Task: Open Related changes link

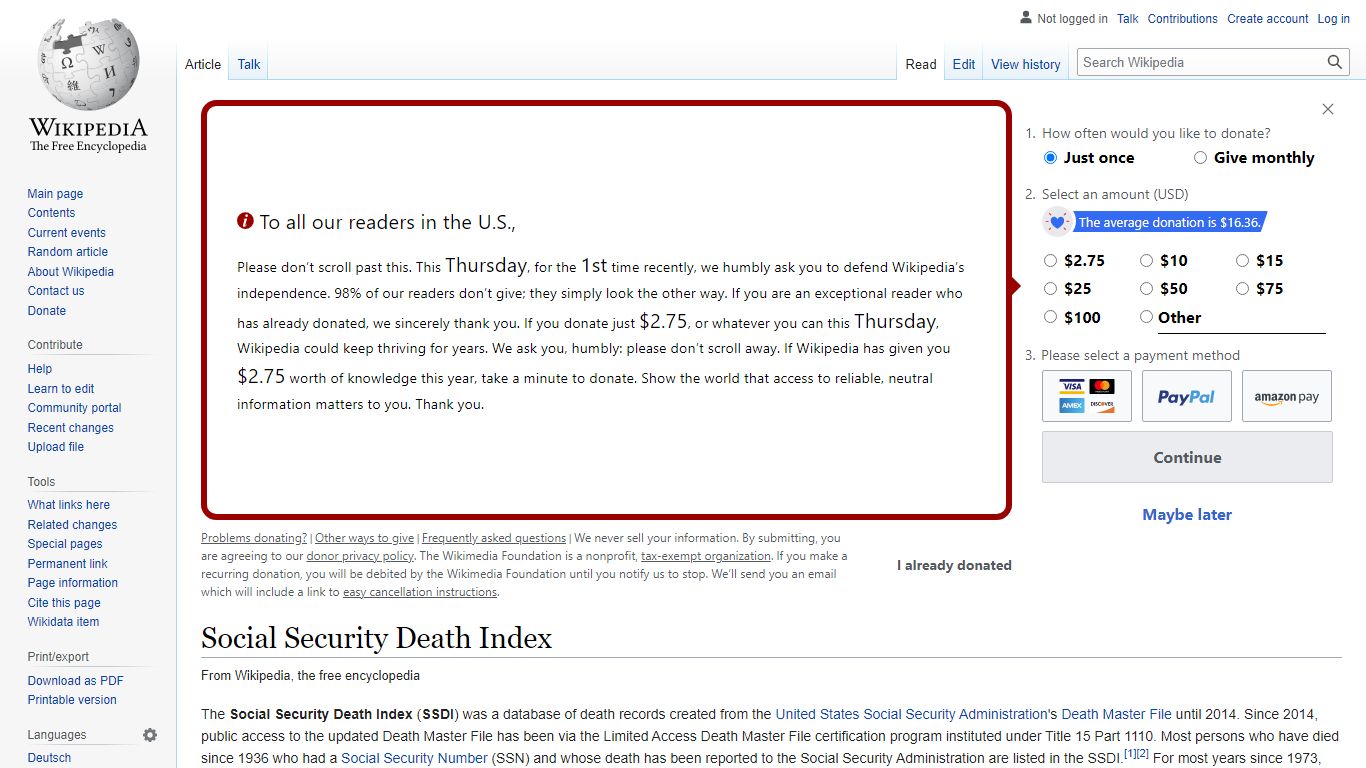Action: click(x=72, y=525)
